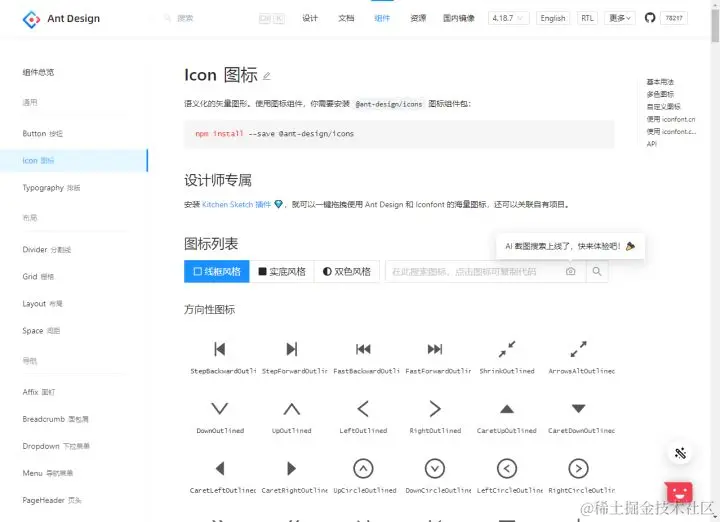Click the FastBackwardOutlined icon
Image resolution: width=720 pixels, height=522 pixels.
(x=363, y=349)
